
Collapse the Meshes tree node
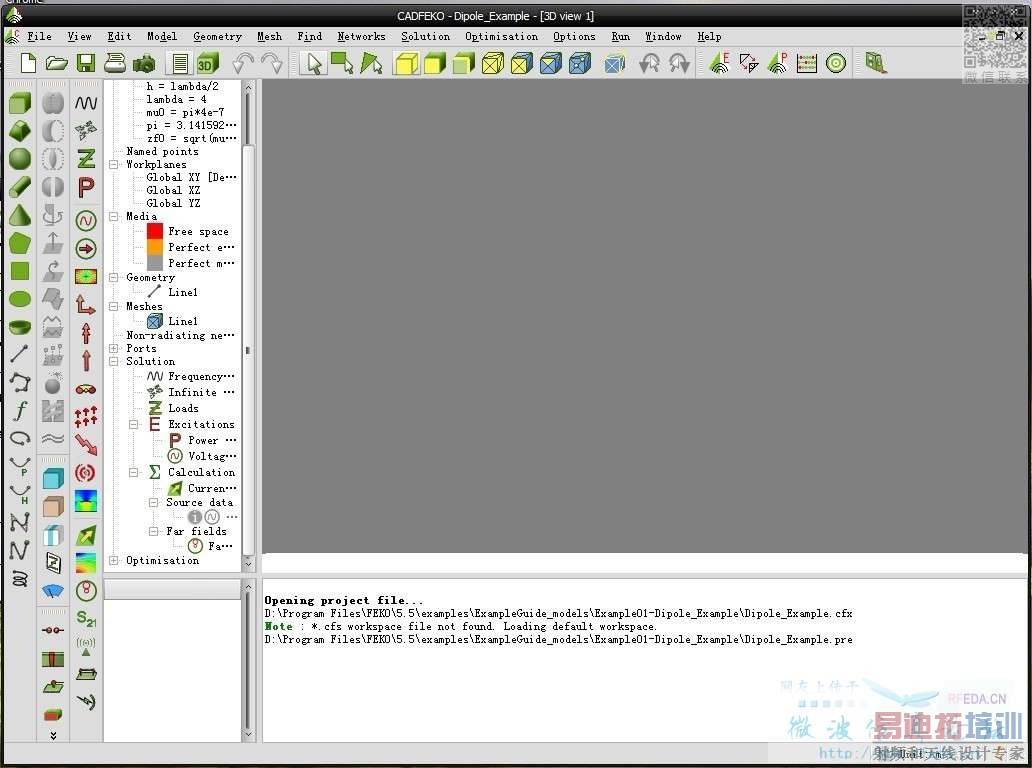click(x=113, y=307)
